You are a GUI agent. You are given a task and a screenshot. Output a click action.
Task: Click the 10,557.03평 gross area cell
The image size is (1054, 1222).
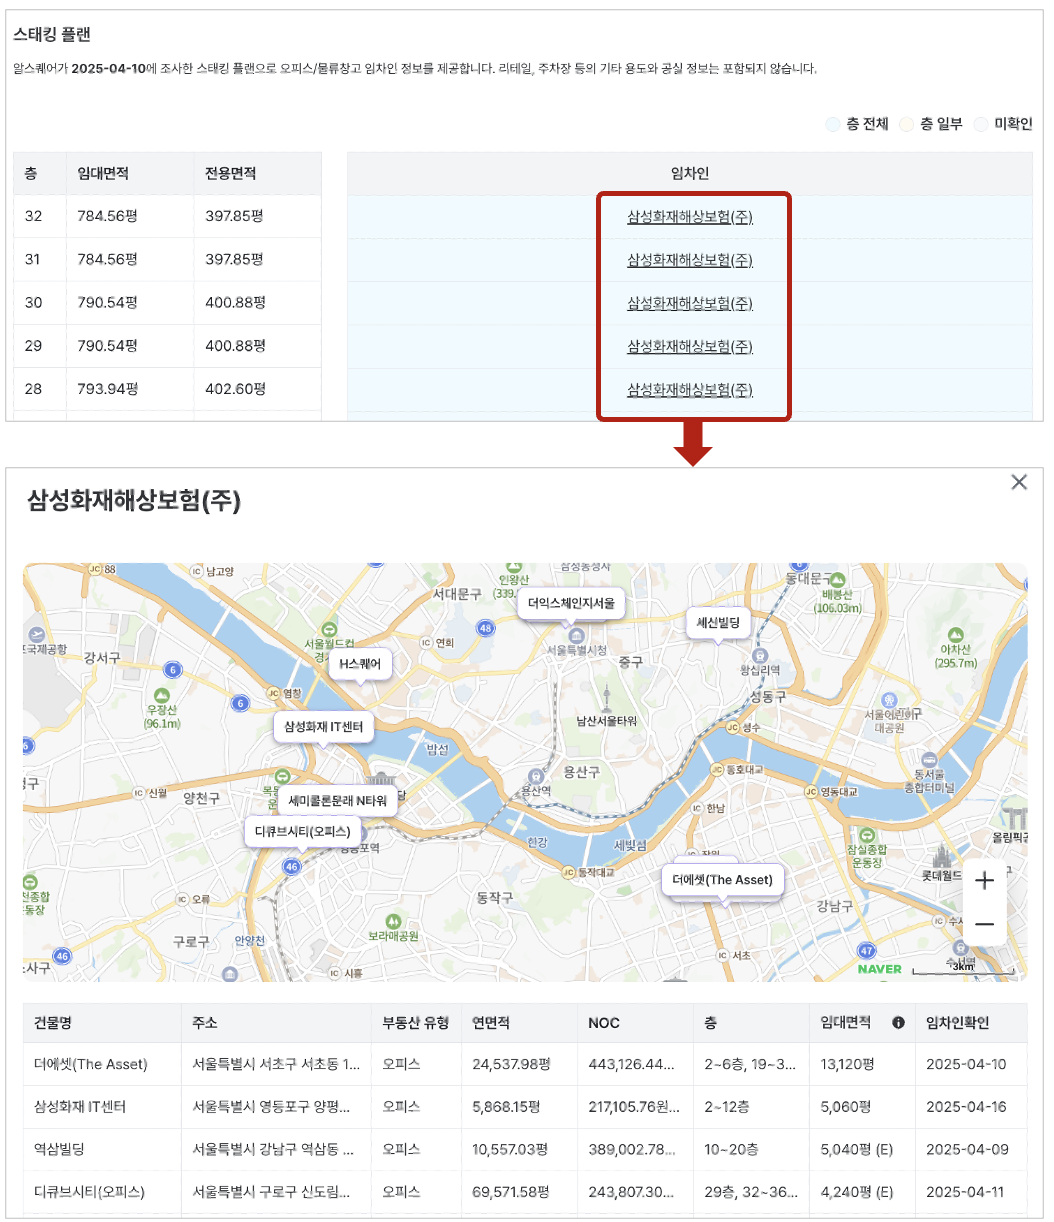519,1149
